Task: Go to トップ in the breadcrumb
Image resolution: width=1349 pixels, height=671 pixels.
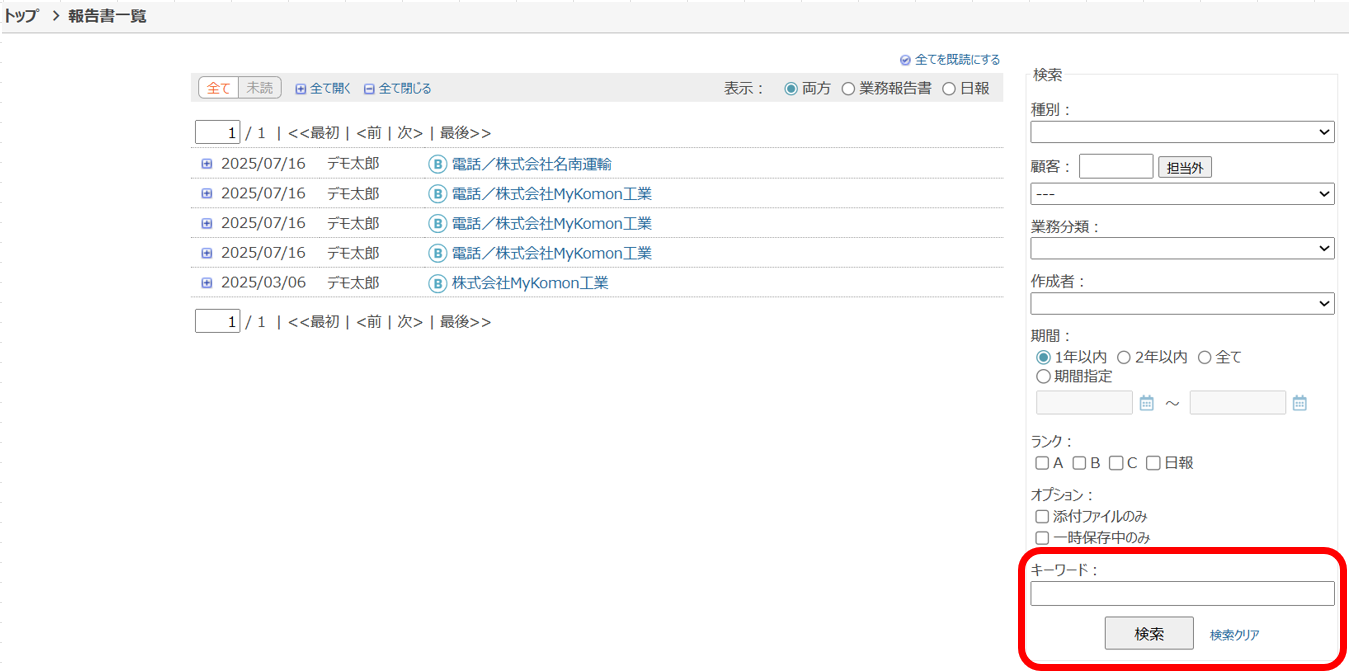Action: tap(21, 16)
